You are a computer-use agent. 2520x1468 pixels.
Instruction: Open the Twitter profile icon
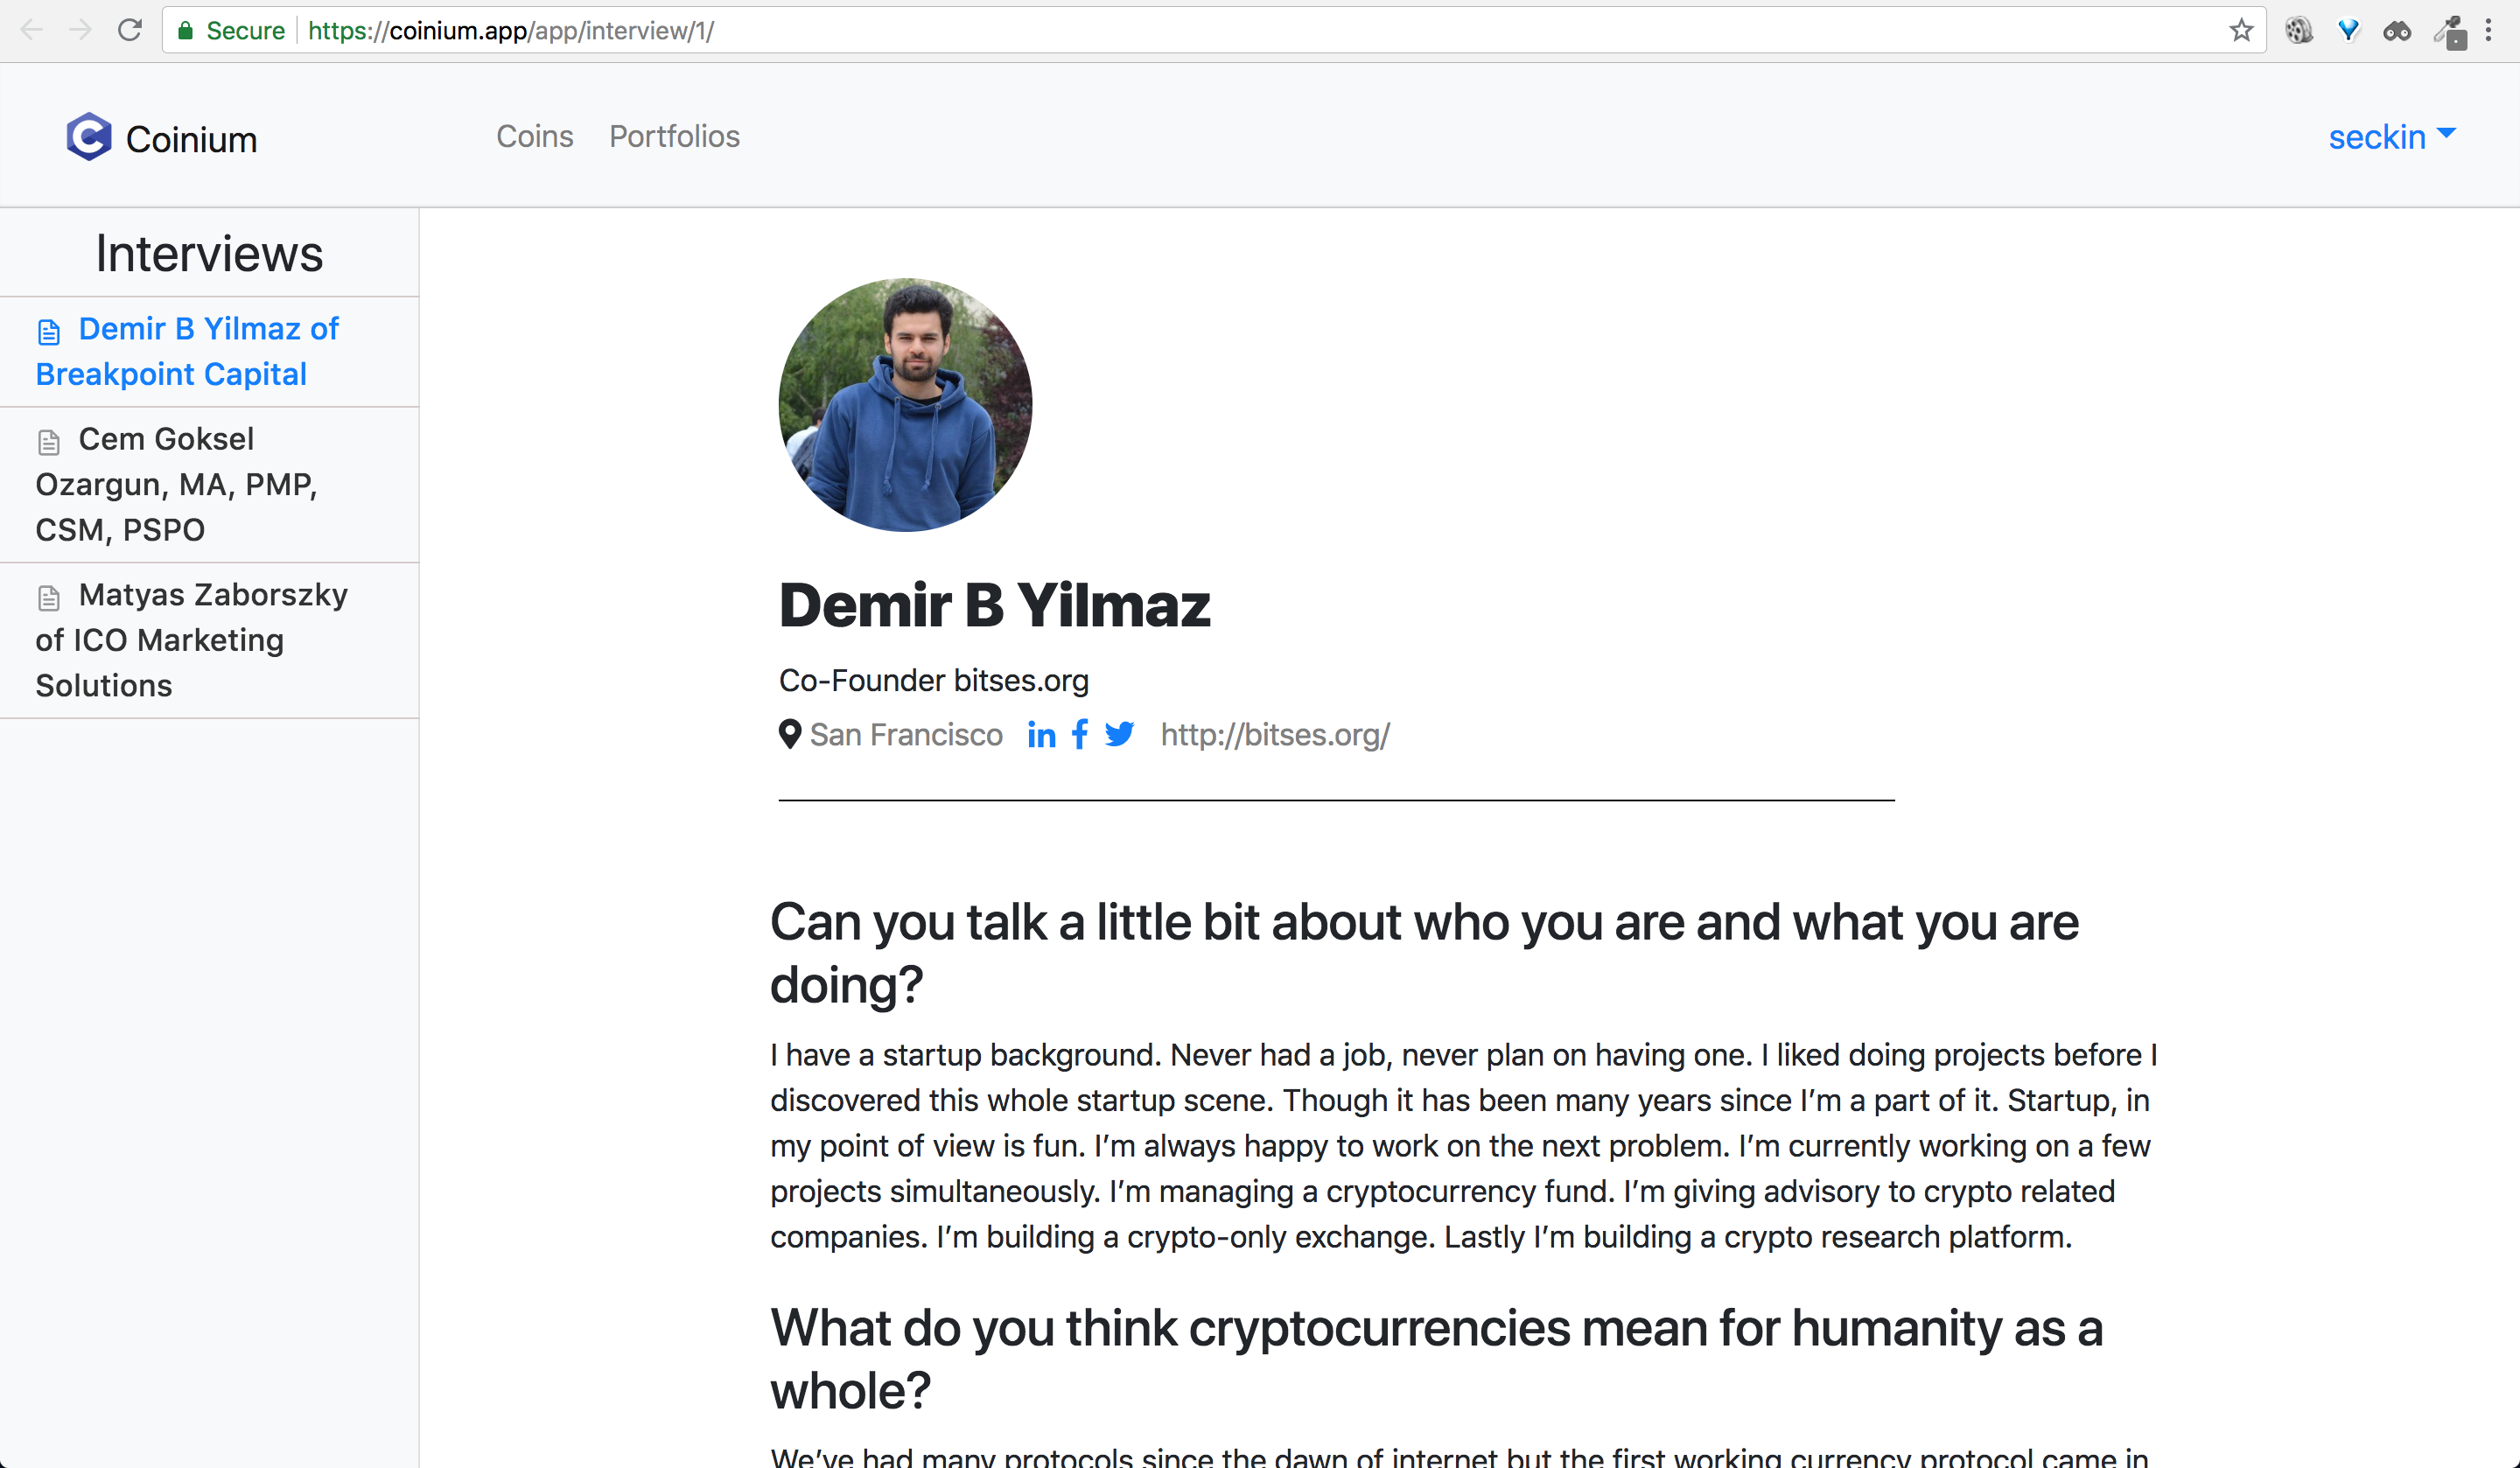(x=1120, y=735)
